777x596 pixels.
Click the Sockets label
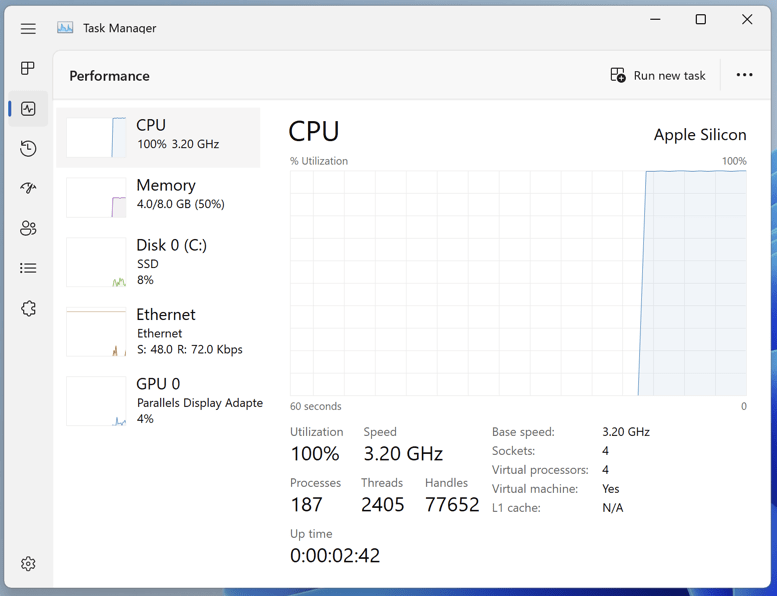513,451
